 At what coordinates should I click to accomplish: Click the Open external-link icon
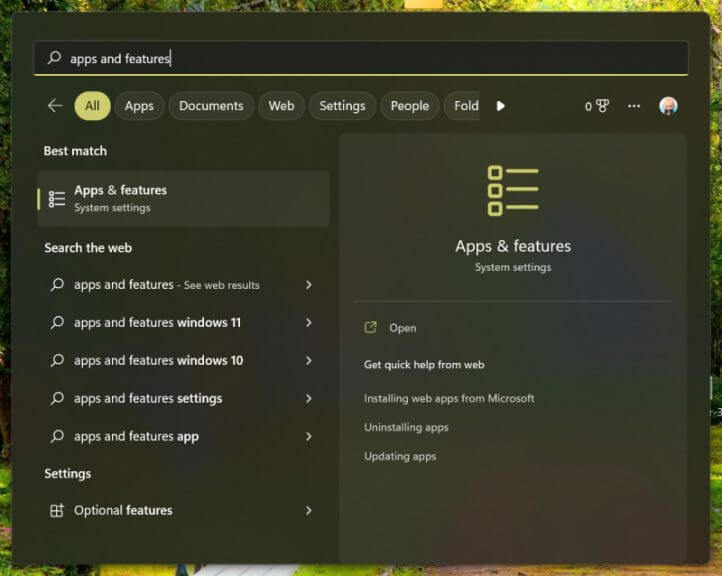371,327
